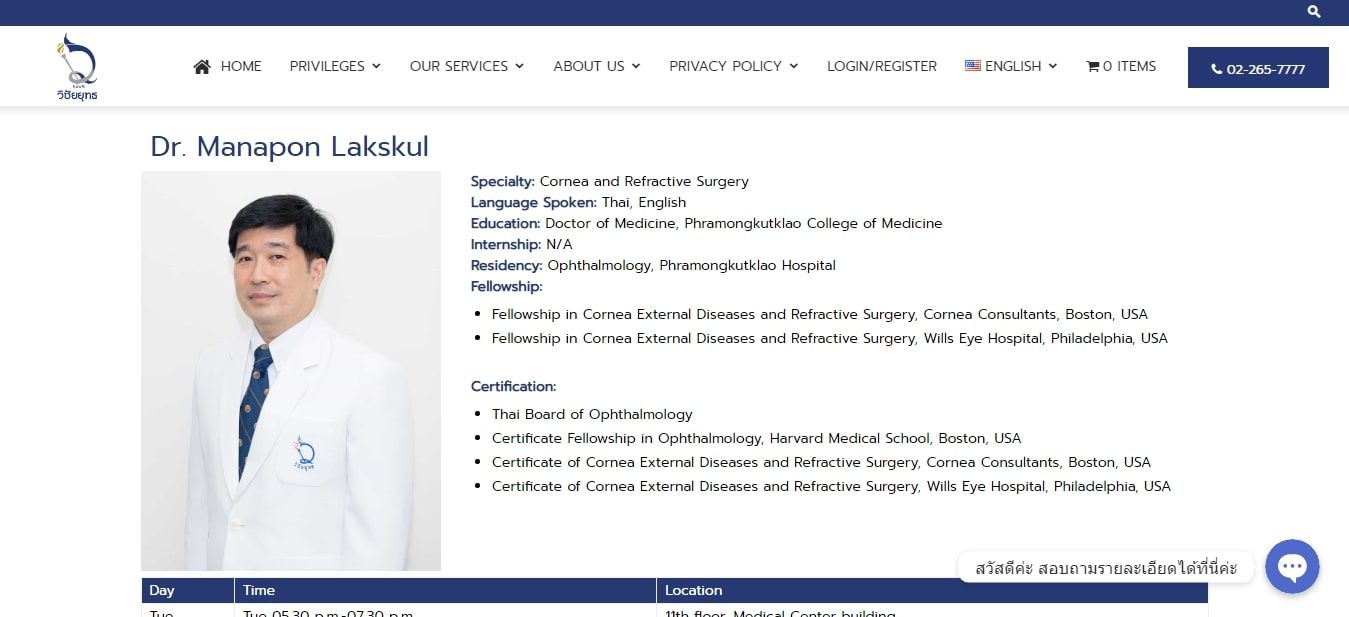
Task: Click the Location column header
Action: click(693, 590)
